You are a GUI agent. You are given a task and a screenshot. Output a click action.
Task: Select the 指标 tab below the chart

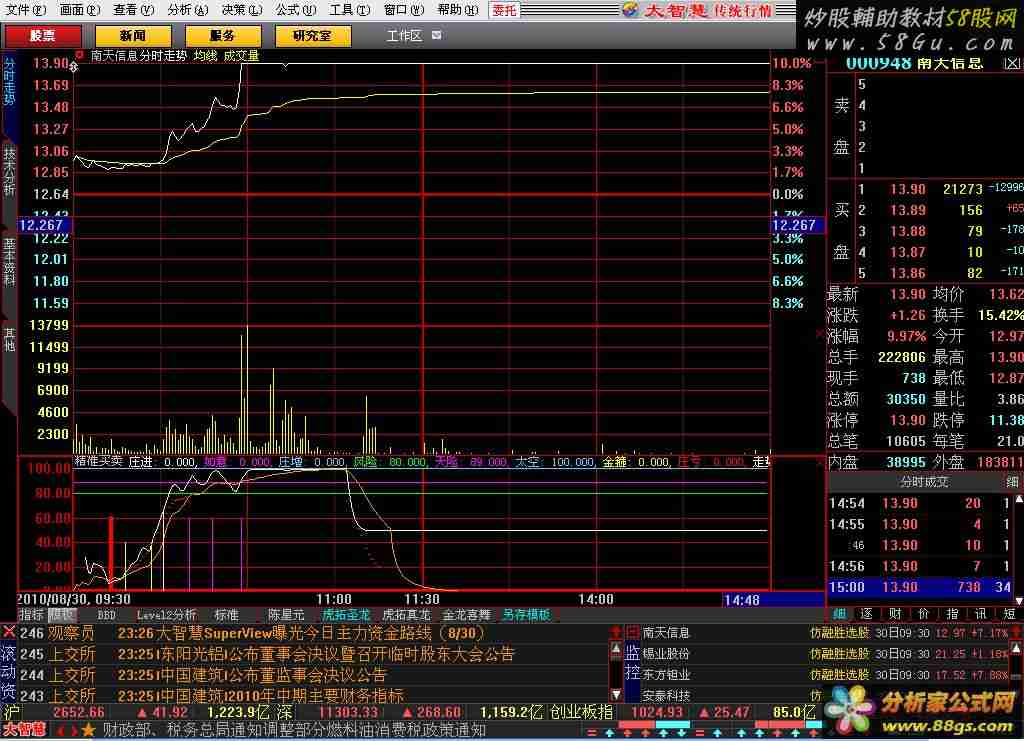[x=31, y=614]
